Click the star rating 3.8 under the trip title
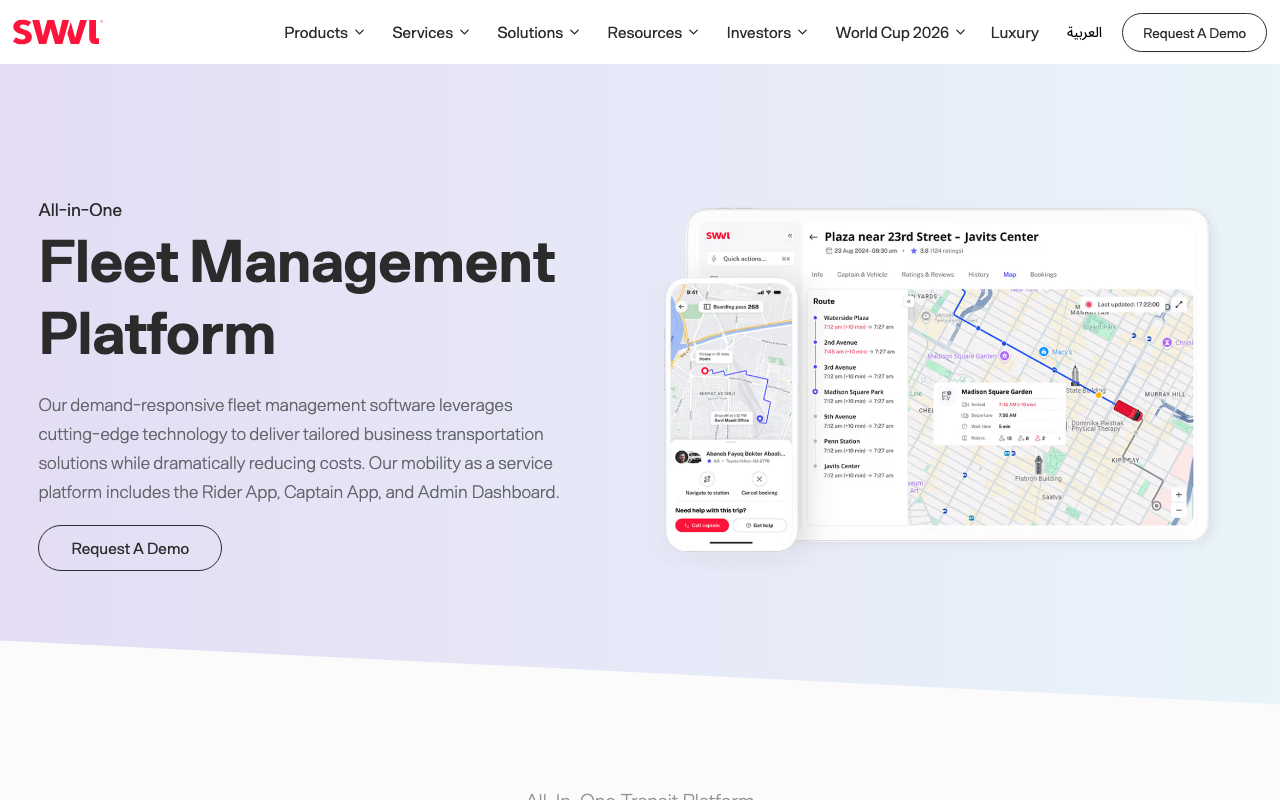 click(x=939, y=251)
